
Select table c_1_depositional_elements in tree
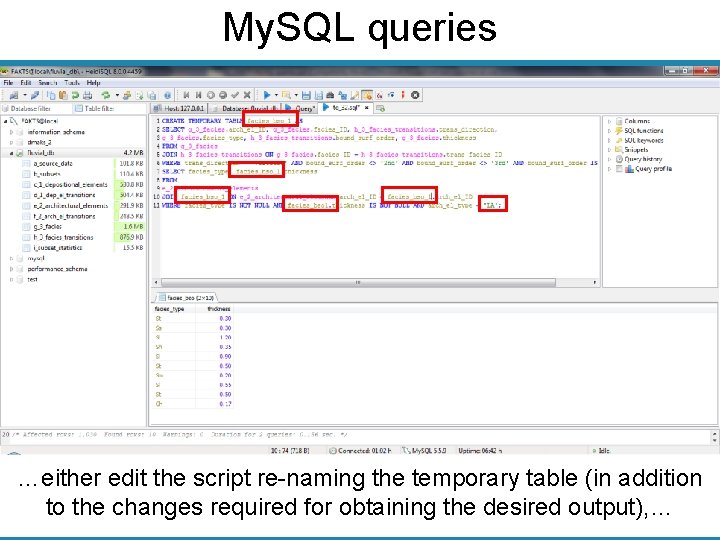[70, 185]
